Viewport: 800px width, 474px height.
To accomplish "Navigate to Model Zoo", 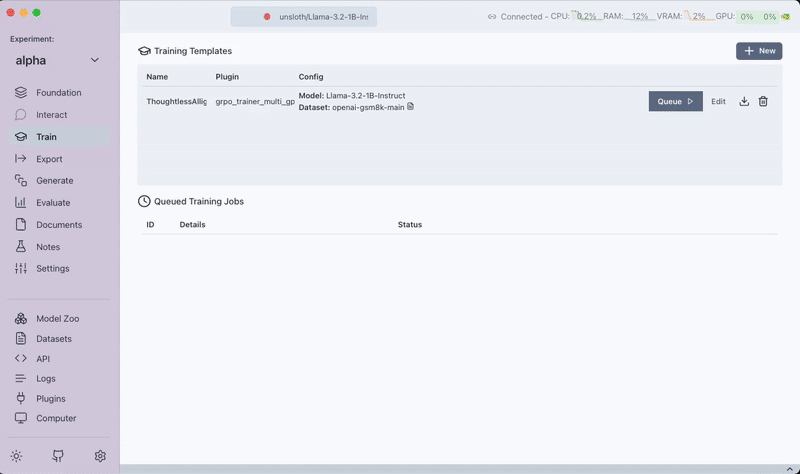I will click(x=57, y=319).
